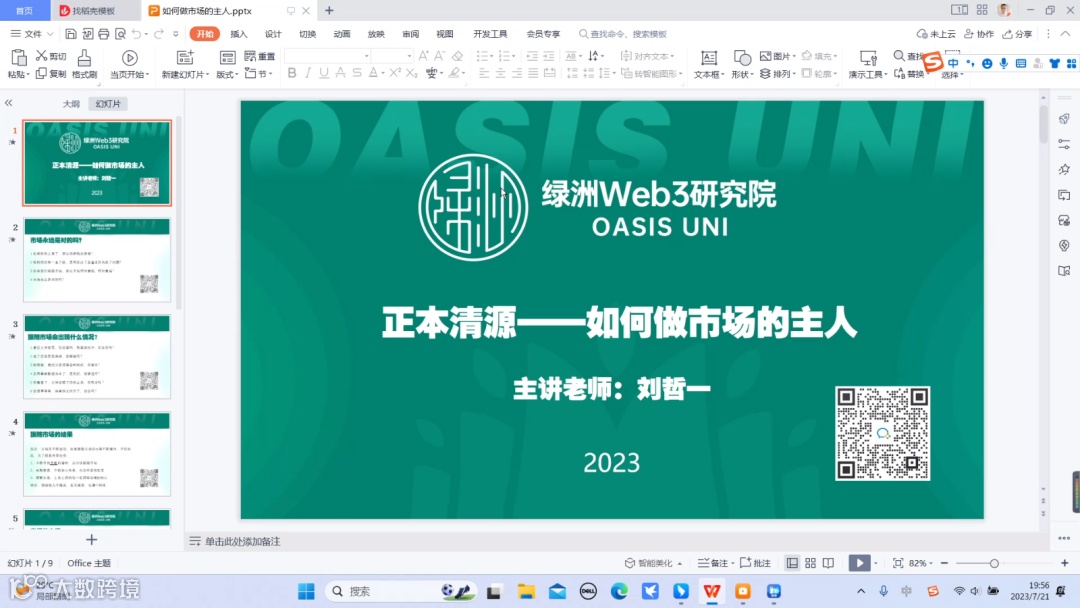The width and height of the screenshot is (1080, 608).
Task: Click the 图片 picture insert icon
Action: point(765,56)
